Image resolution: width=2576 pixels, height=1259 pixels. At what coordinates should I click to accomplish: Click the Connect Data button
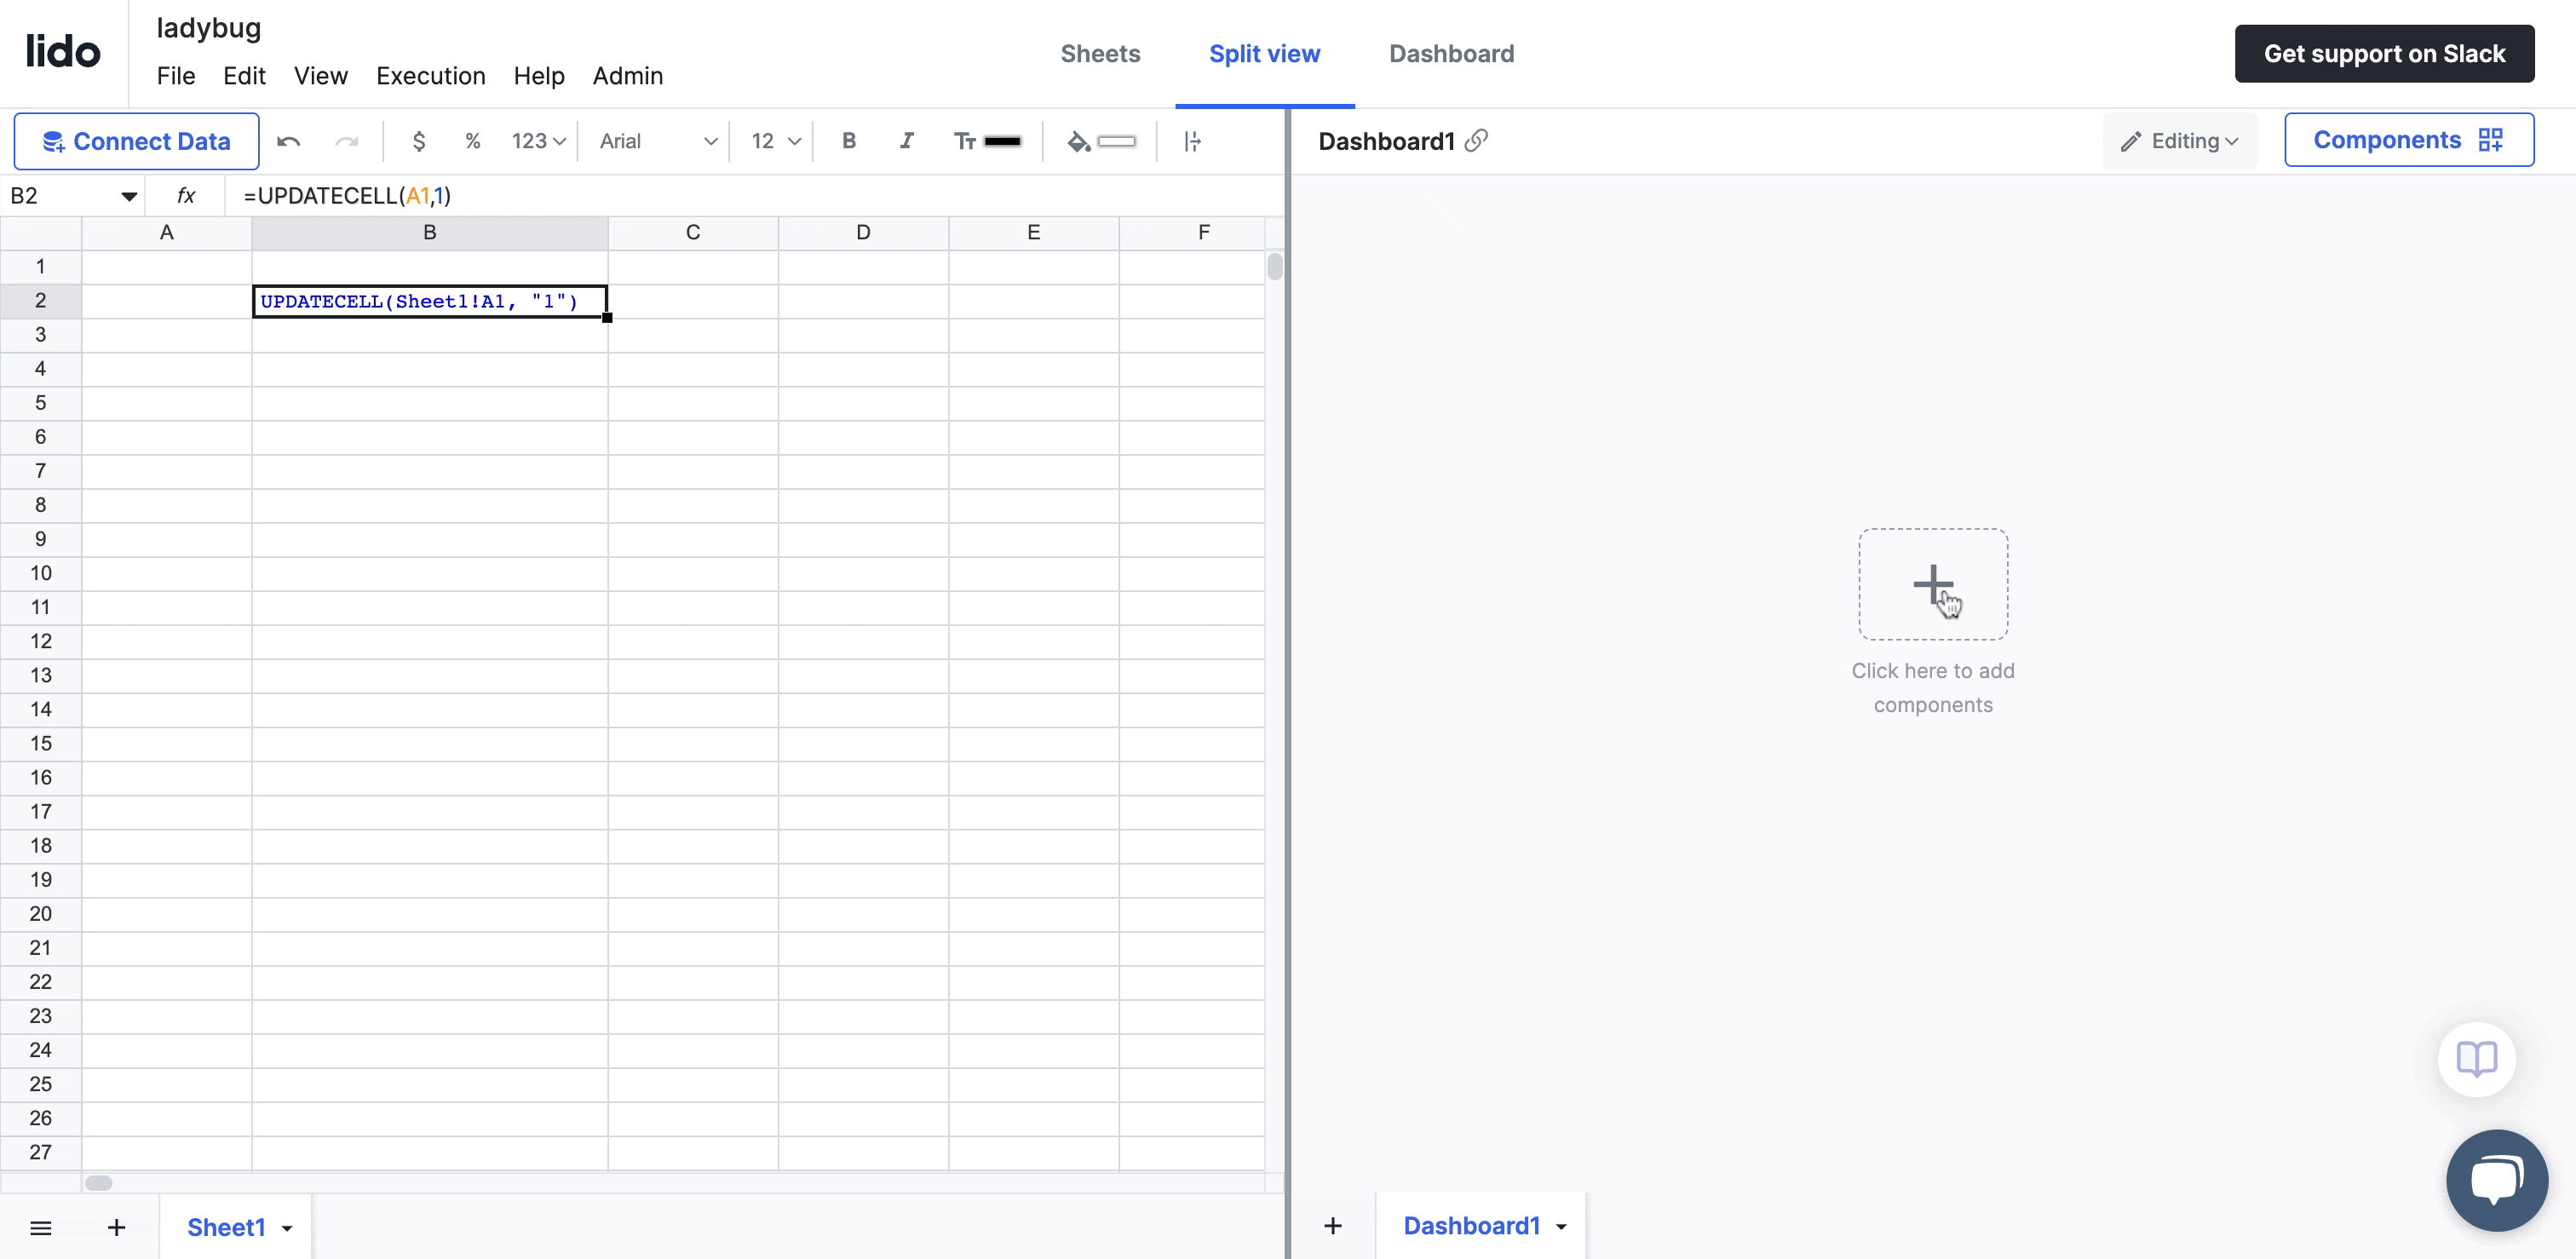(x=137, y=141)
